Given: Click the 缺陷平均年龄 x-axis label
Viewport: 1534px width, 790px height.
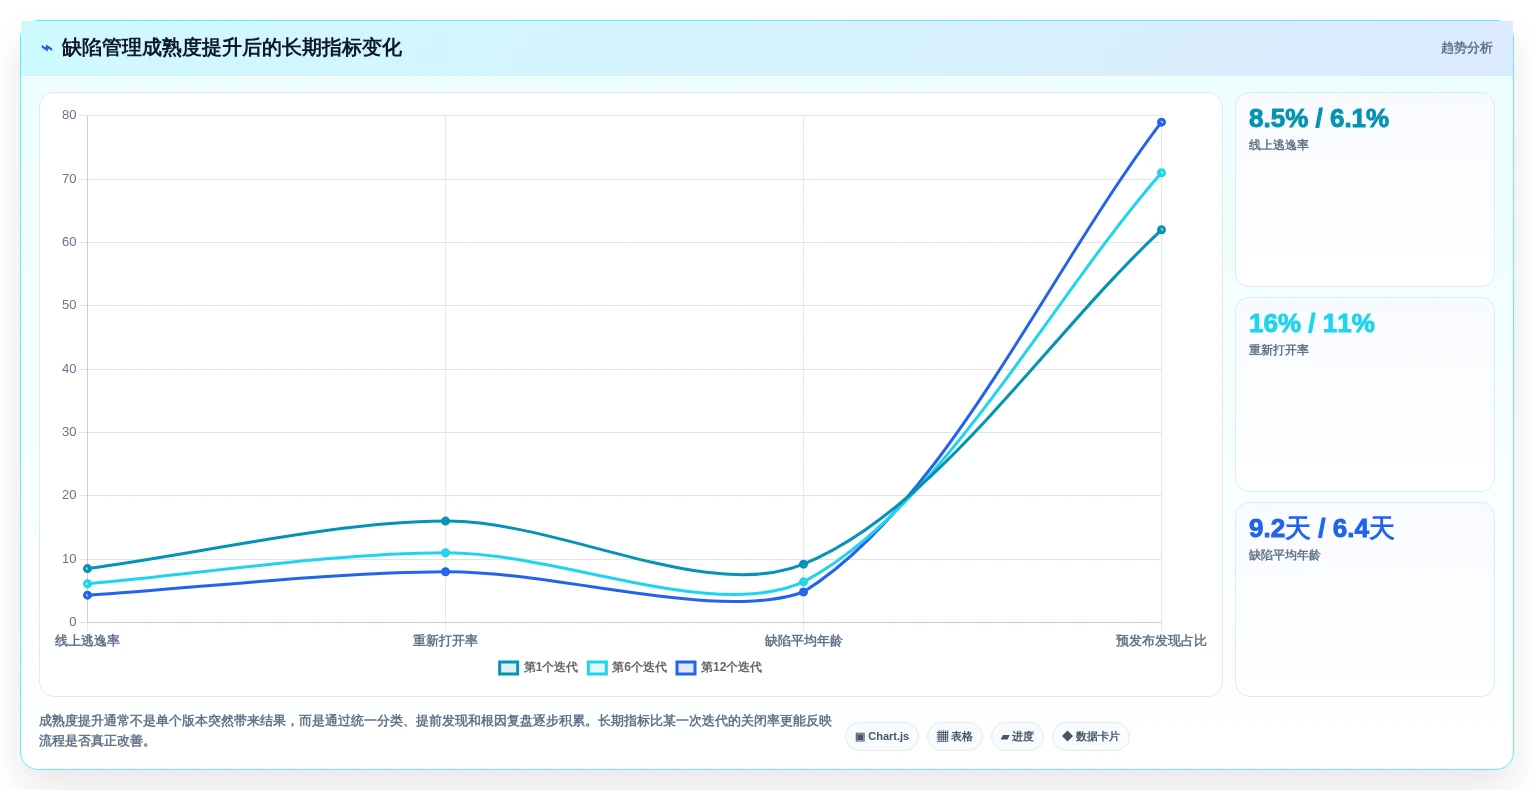Looking at the screenshot, I should click(x=803, y=641).
